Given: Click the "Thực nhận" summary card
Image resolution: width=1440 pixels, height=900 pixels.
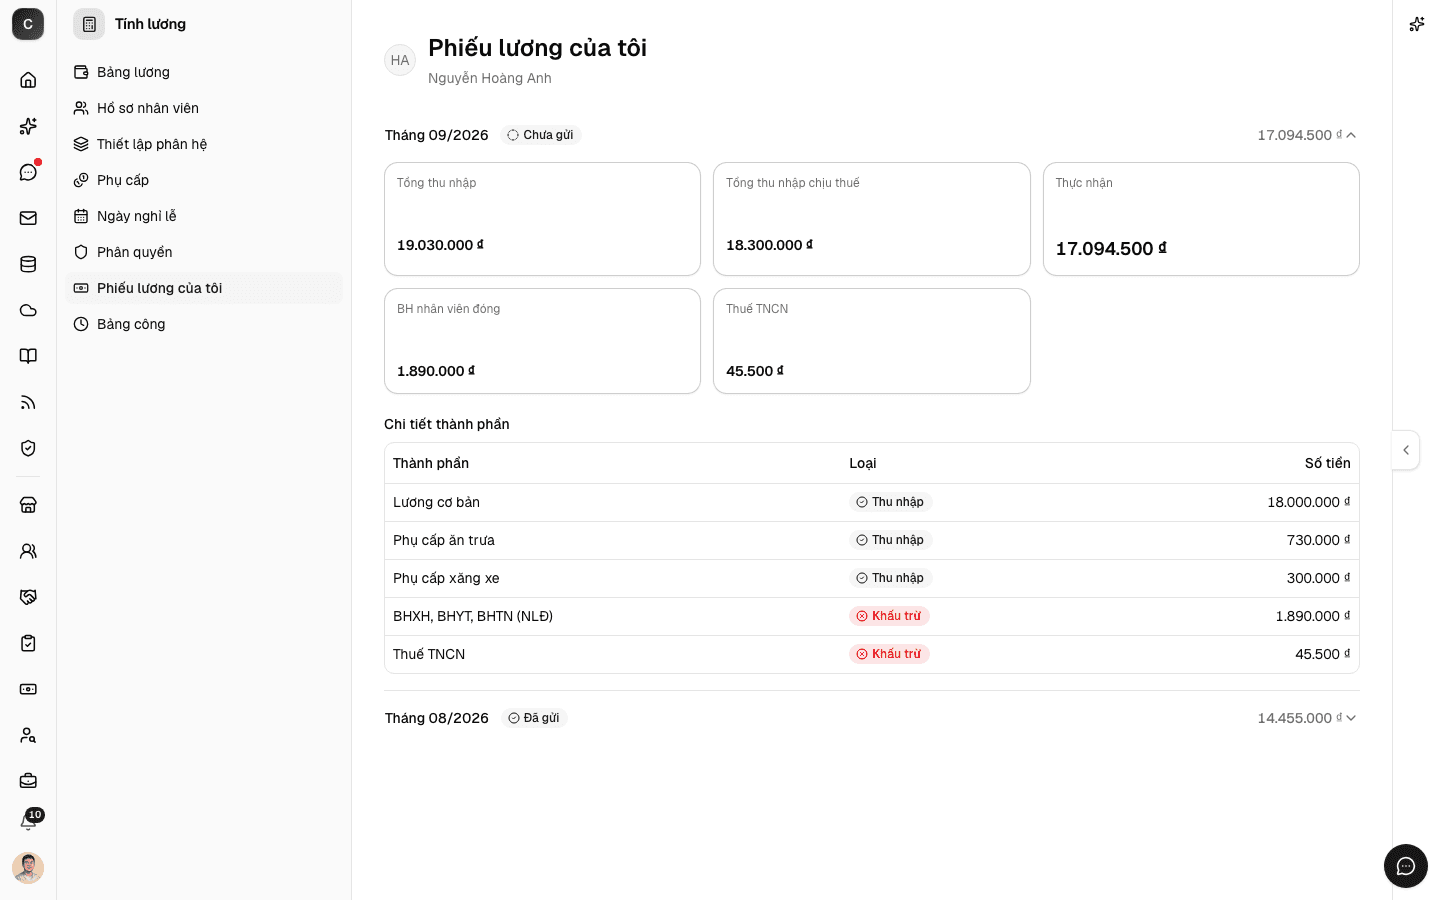Looking at the screenshot, I should tap(1201, 219).
